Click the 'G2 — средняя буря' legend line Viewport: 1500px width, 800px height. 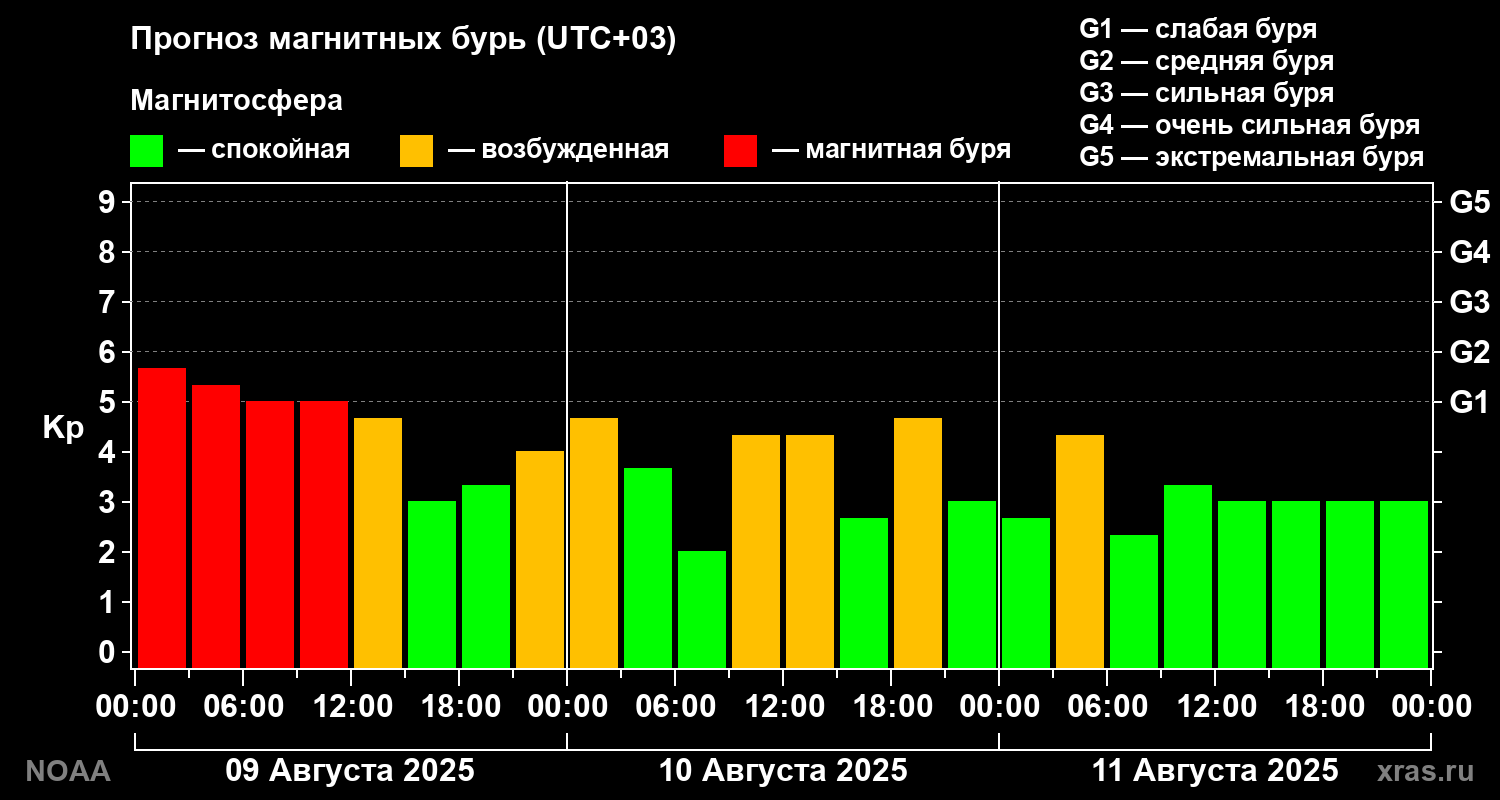click(1207, 61)
